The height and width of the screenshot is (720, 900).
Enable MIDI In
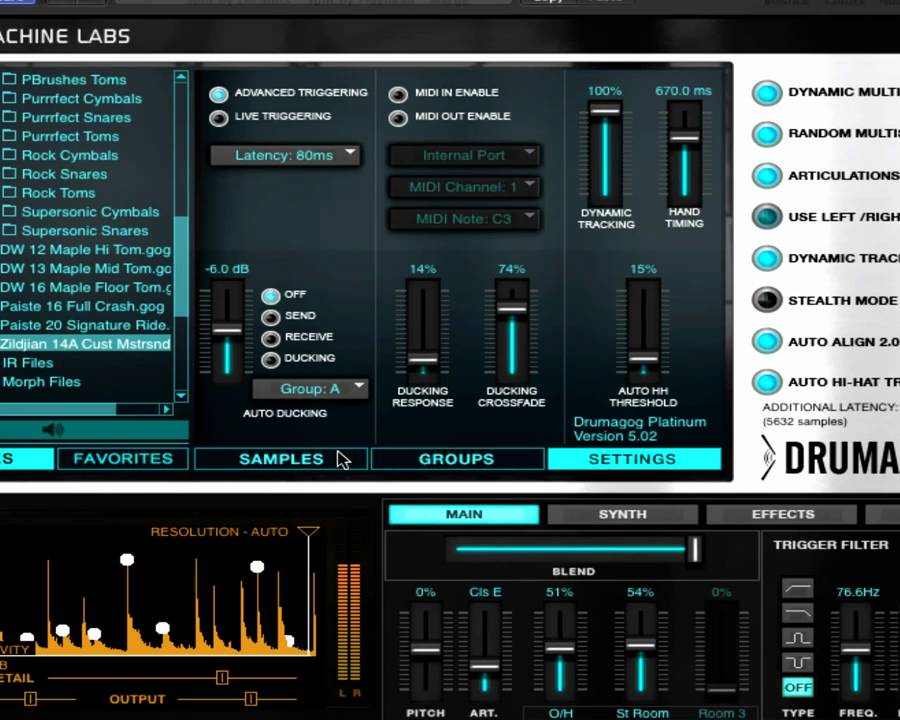(x=398, y=94)
